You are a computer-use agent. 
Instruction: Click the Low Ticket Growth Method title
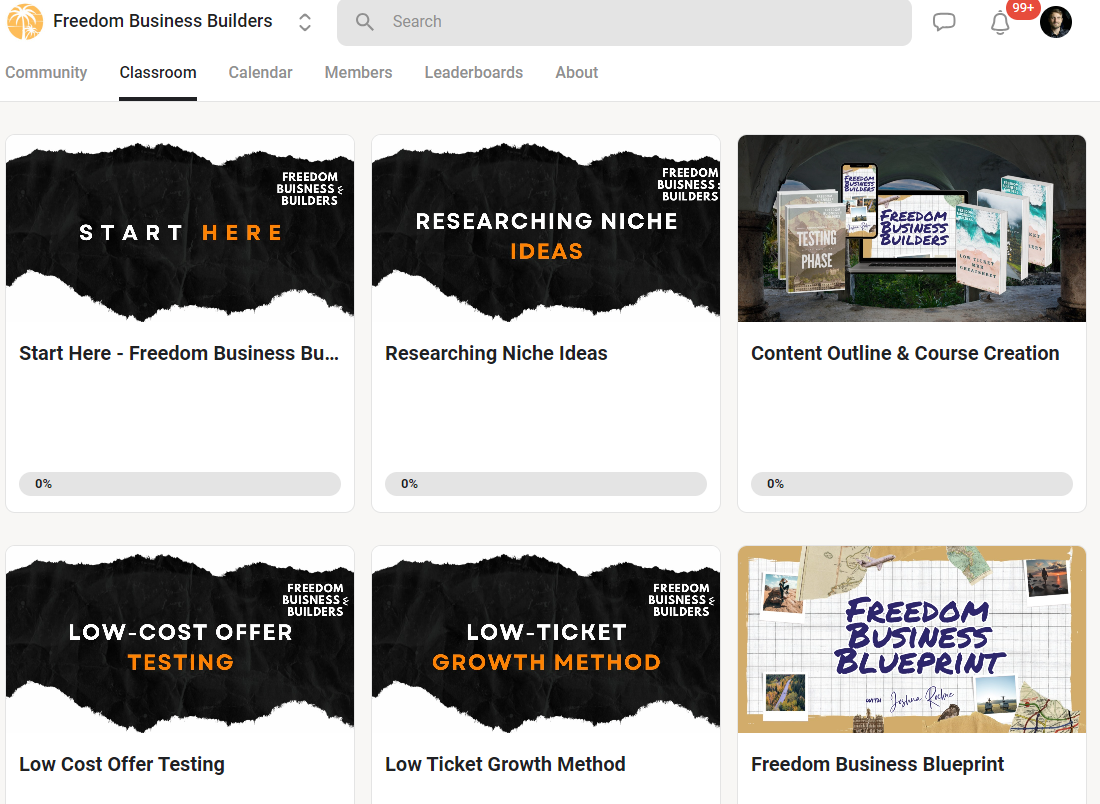[505, 764]
